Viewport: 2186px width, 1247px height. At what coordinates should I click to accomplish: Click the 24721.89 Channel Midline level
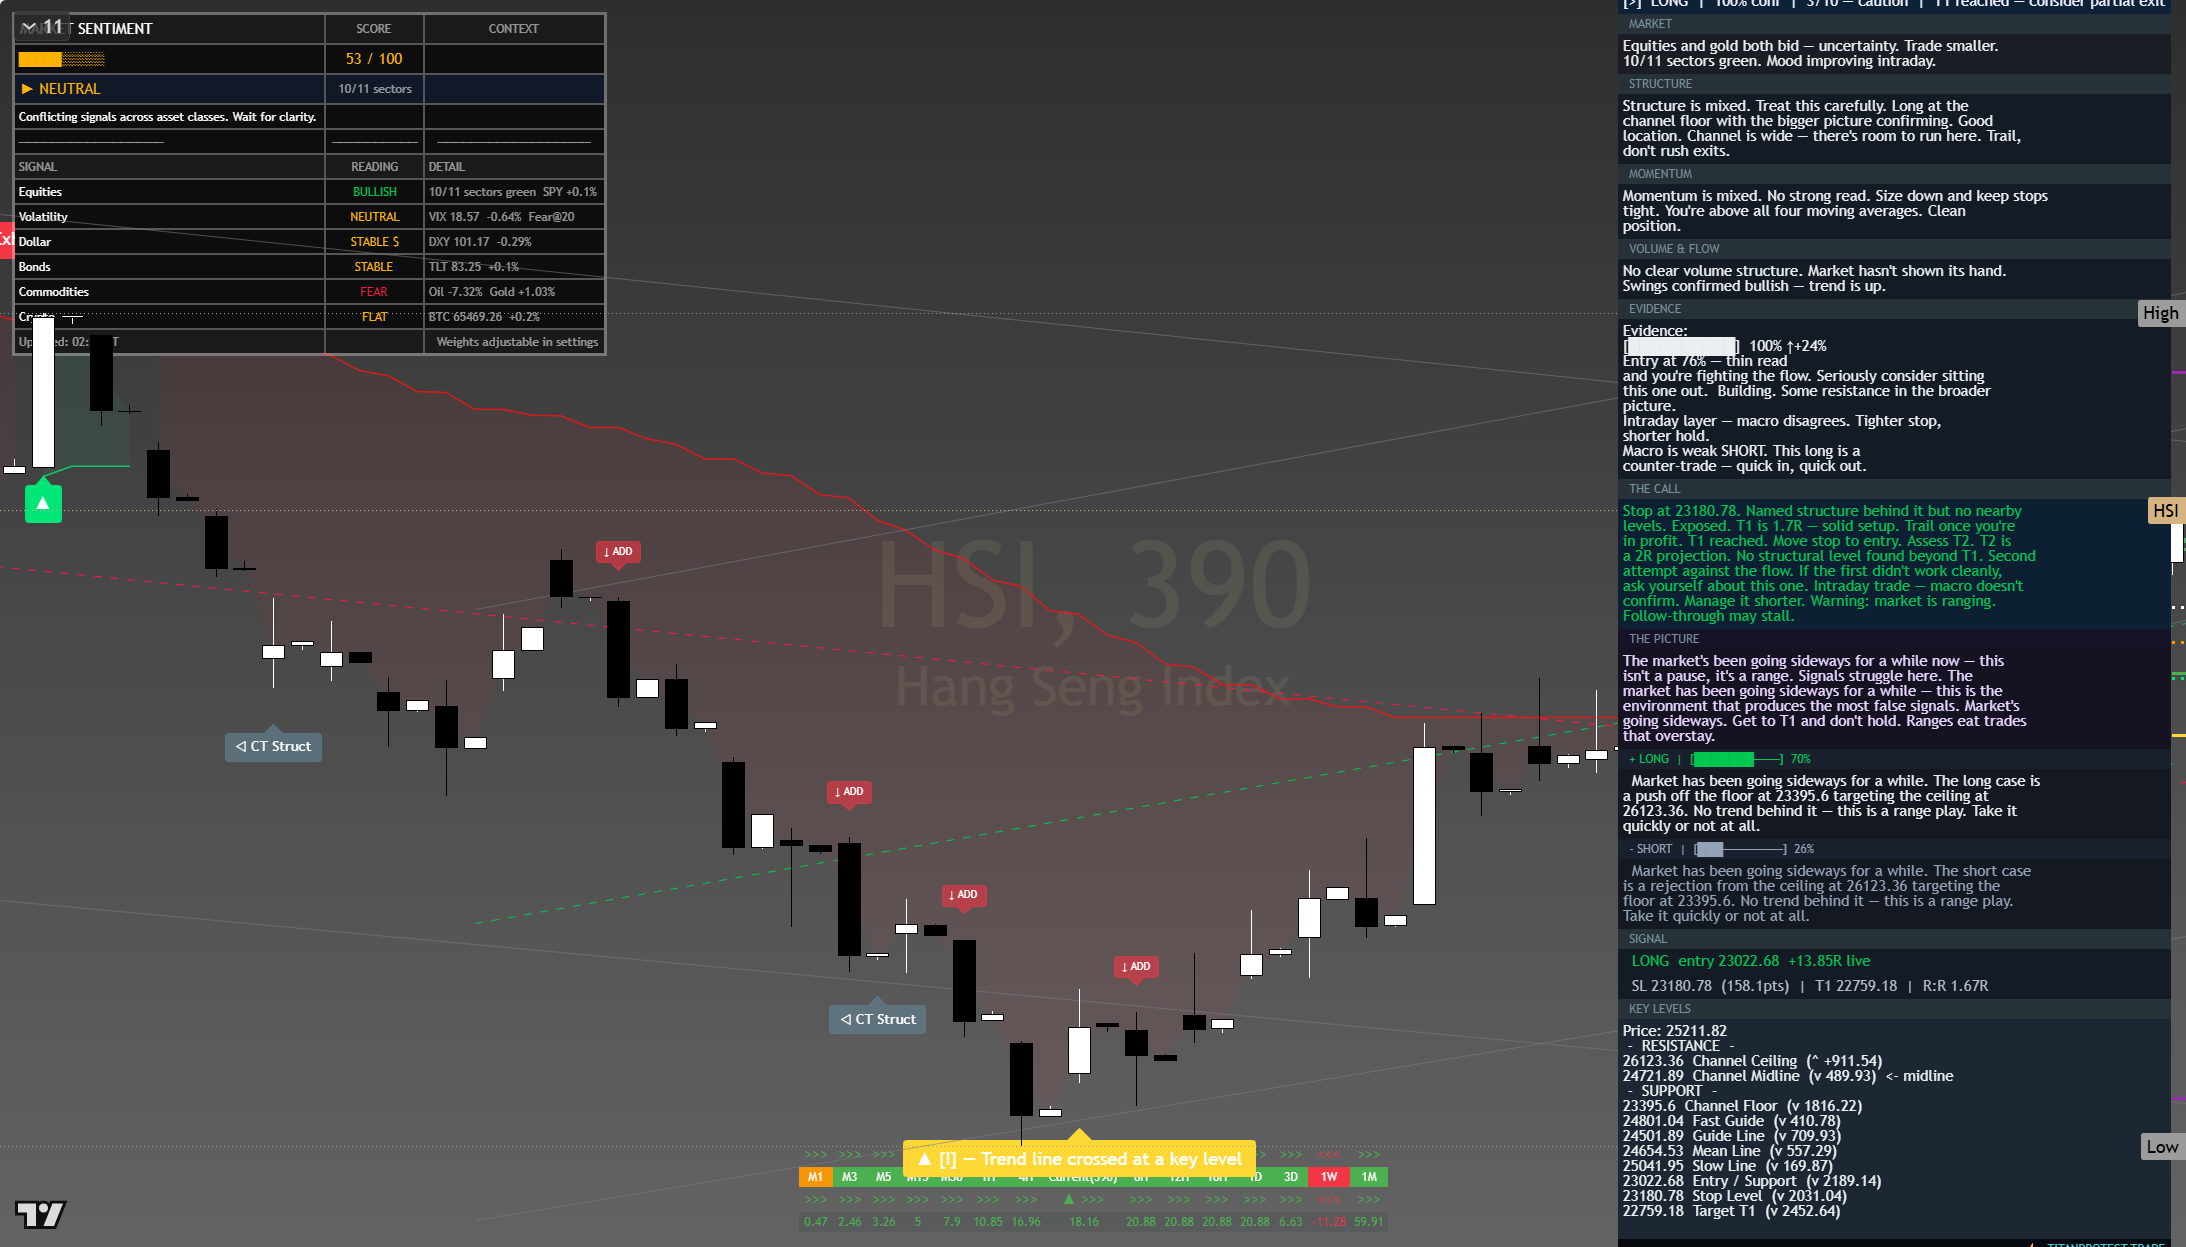pos(1788,1076)
